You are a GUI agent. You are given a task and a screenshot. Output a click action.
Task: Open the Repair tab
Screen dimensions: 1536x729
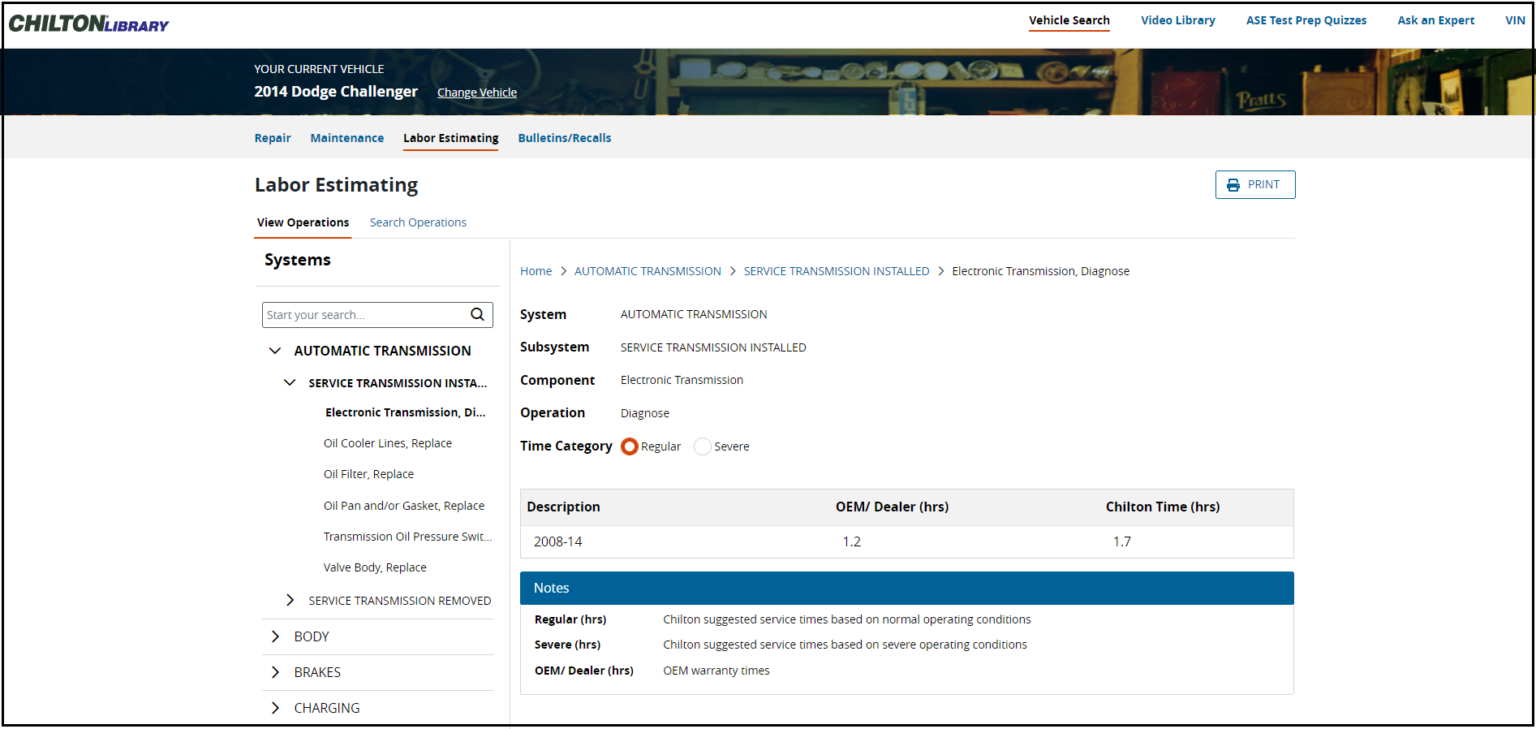[x=272, y=138]
